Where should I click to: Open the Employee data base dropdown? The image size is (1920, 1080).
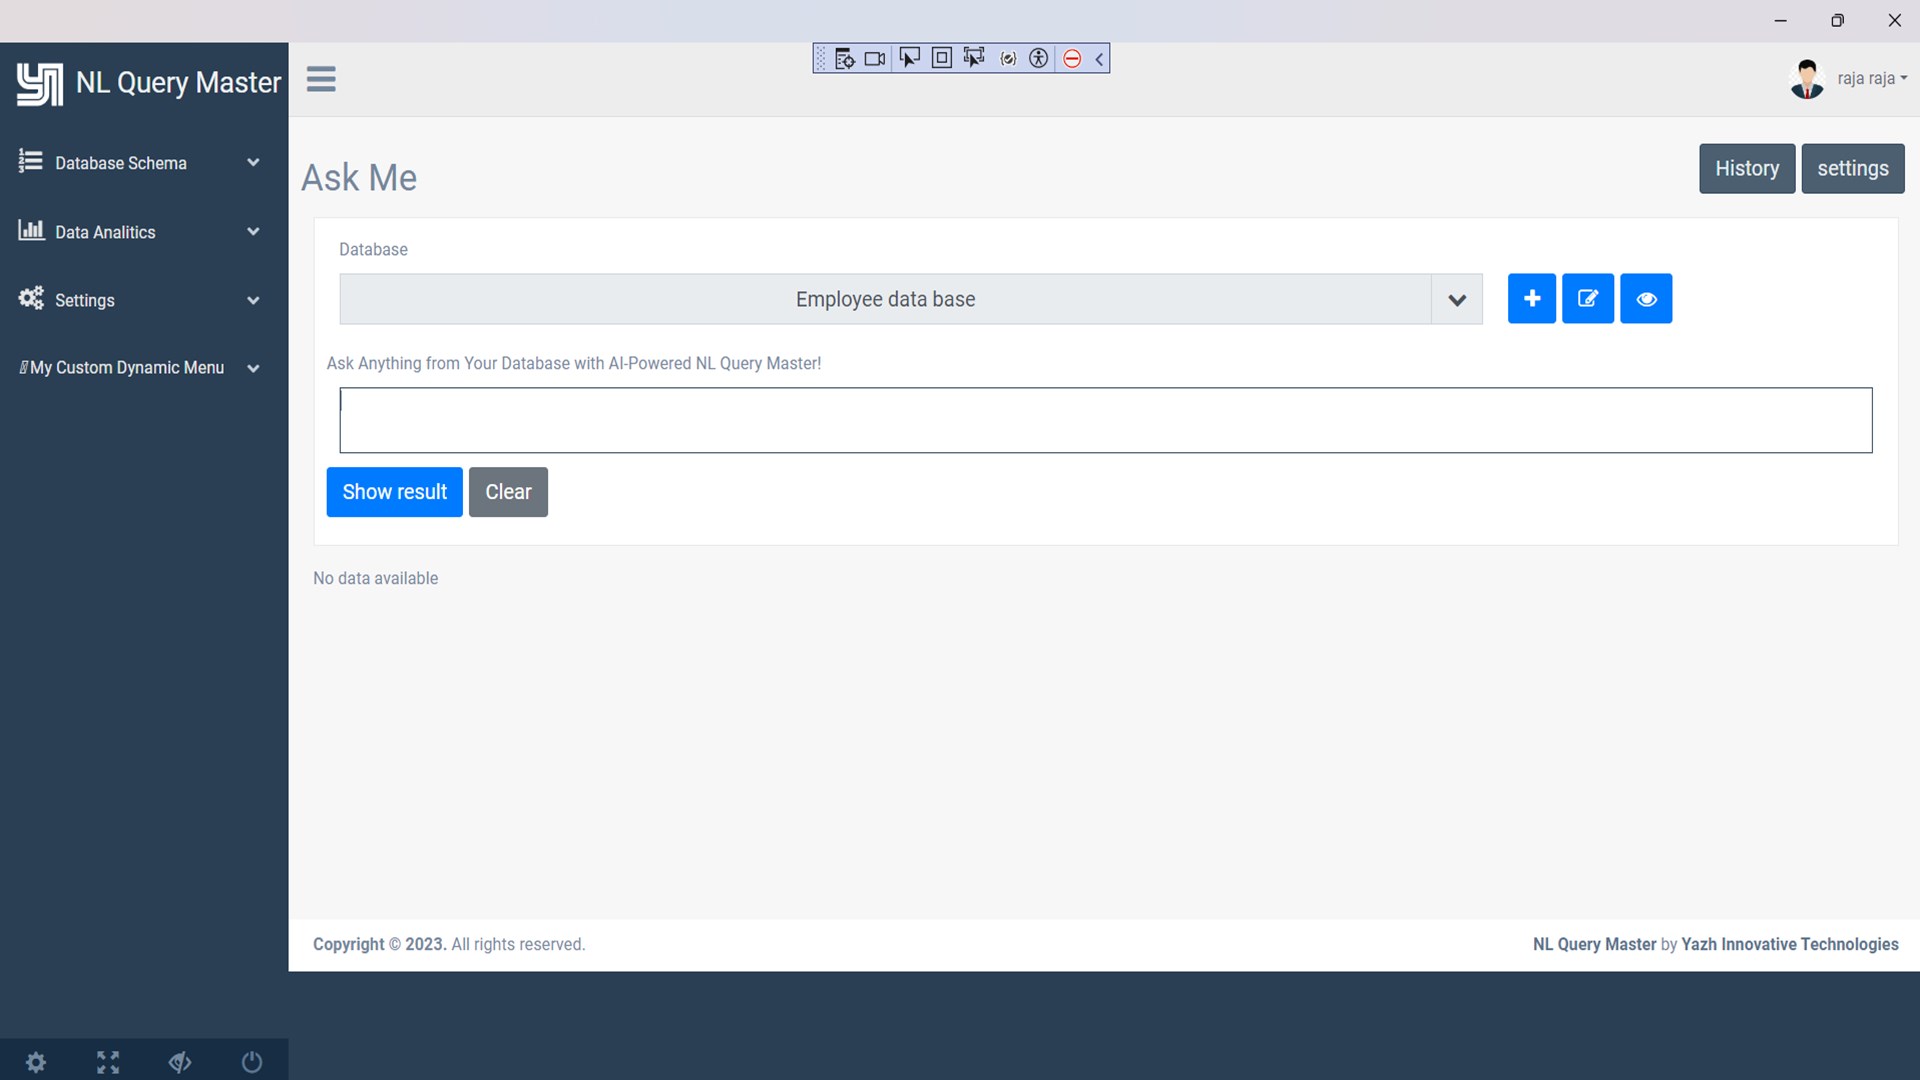pos(910,299)
